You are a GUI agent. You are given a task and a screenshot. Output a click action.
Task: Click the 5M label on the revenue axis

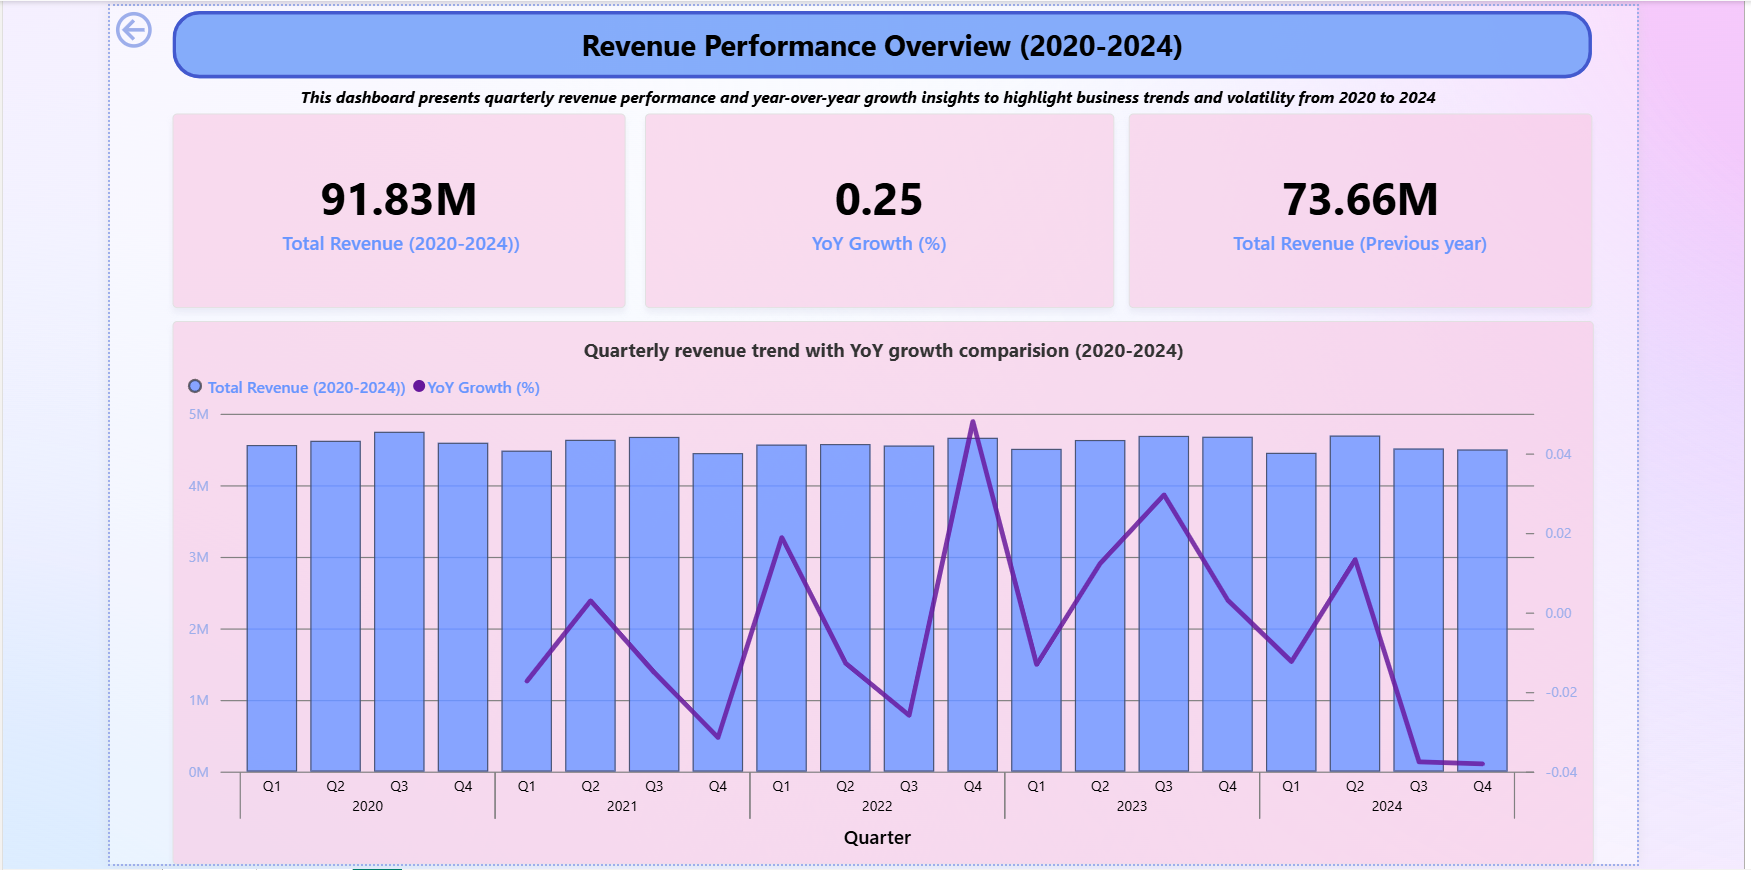click(199, 414)
